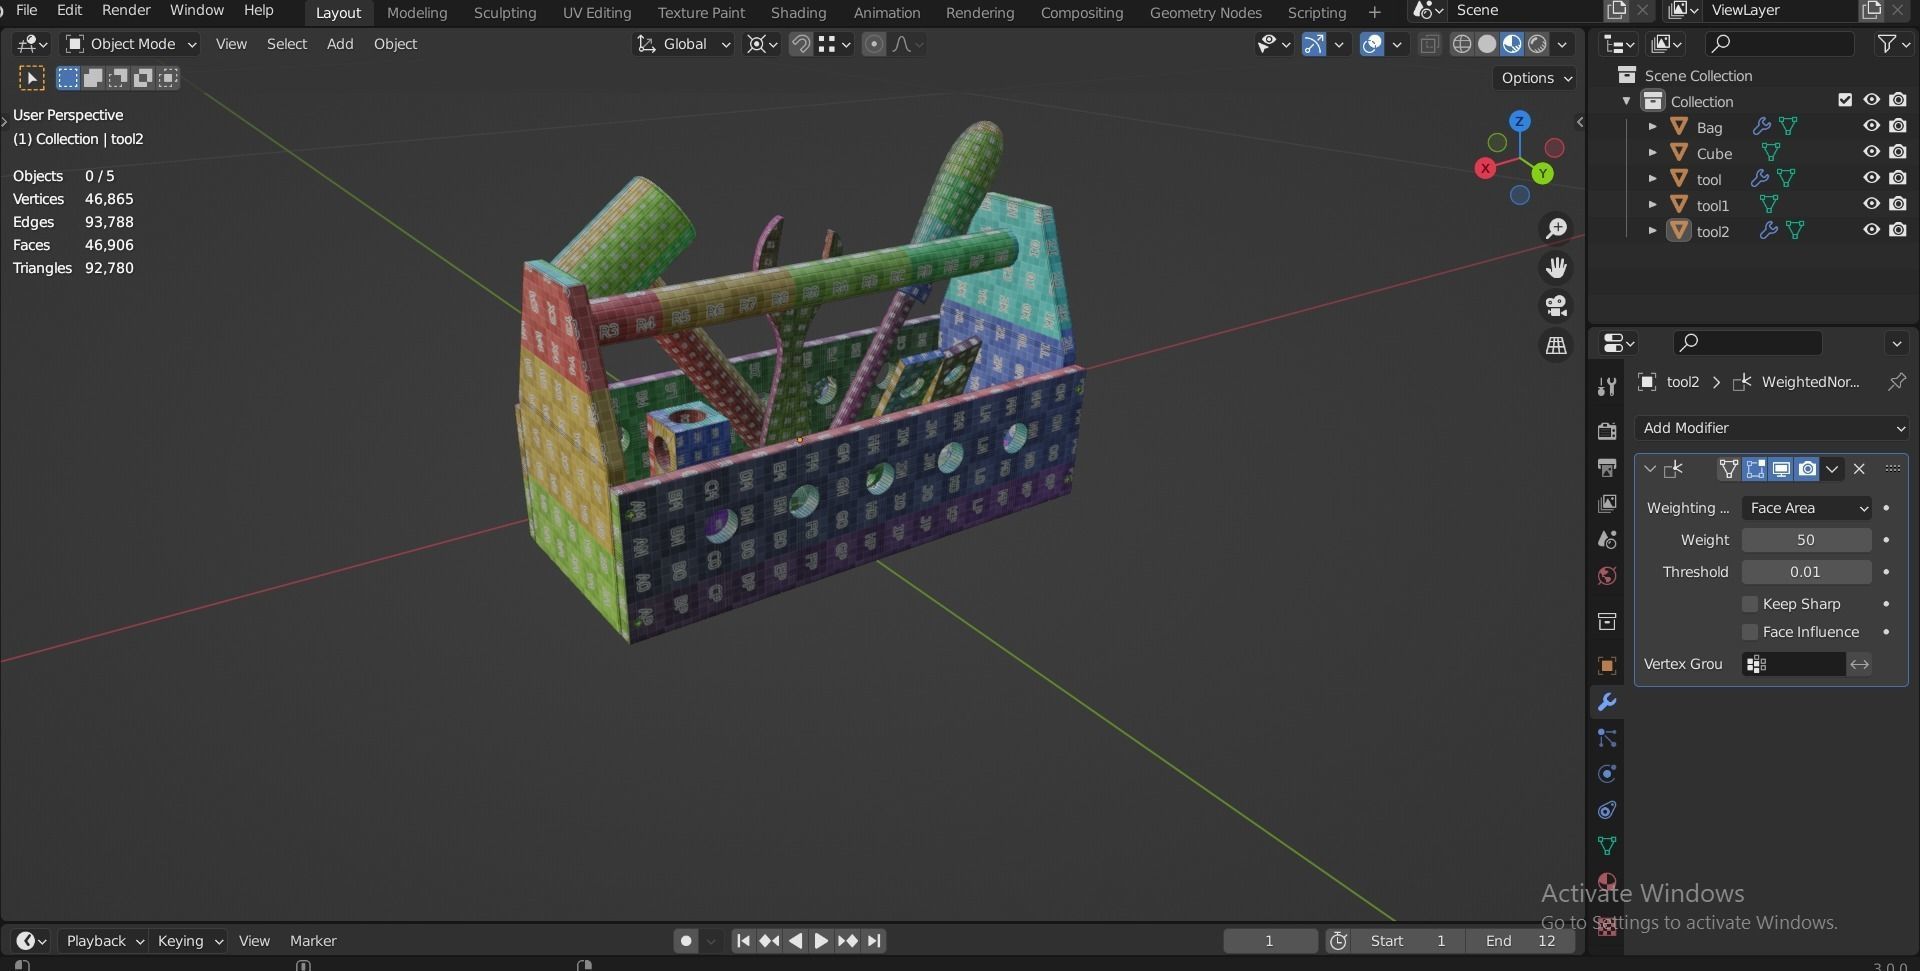This screenshot has width=1920, height=971.
Task: Click the zoom view magnifier icon
Action: click(x=1556, y=229)
